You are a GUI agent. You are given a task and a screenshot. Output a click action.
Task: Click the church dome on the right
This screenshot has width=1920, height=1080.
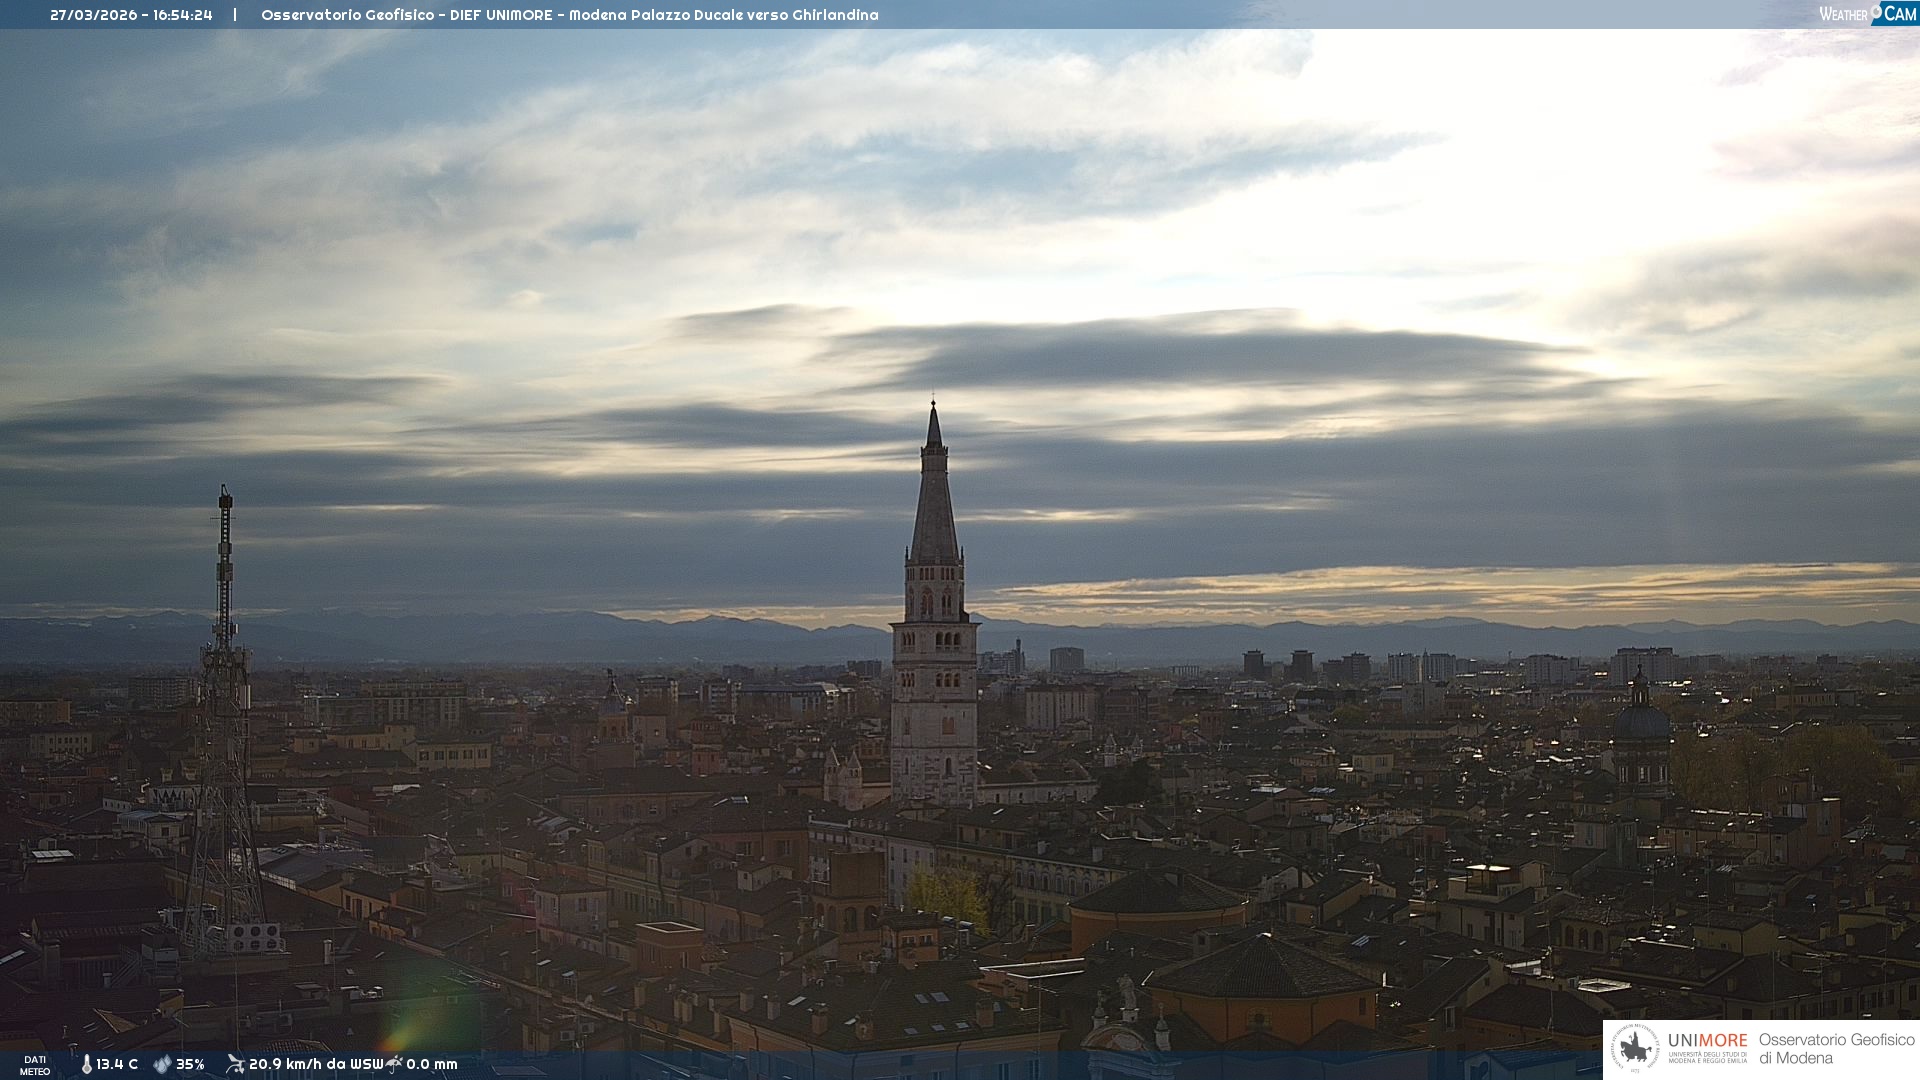(1641, 722)
